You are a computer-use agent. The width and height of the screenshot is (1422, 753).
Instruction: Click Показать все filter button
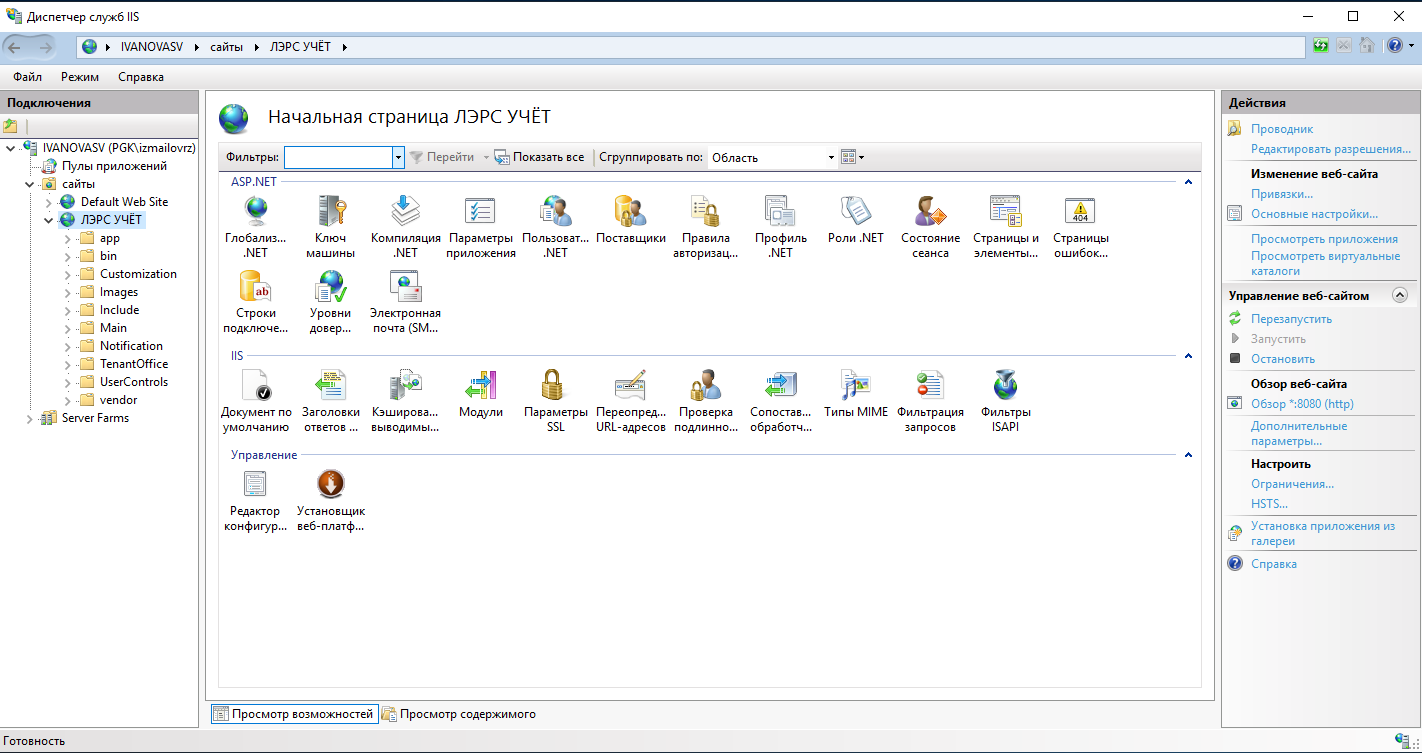(x=539, y=157)
